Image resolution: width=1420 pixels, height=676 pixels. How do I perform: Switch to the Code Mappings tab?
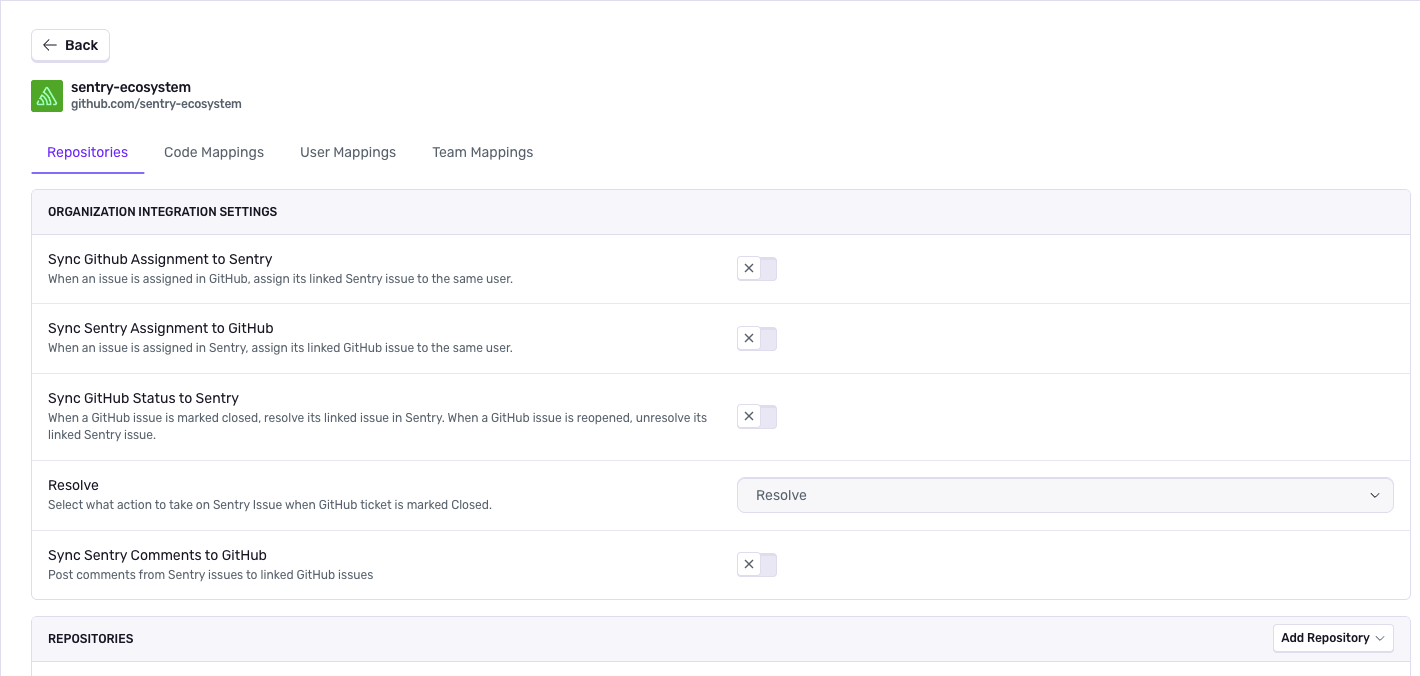pyautogui.click(x=213, y=152)
